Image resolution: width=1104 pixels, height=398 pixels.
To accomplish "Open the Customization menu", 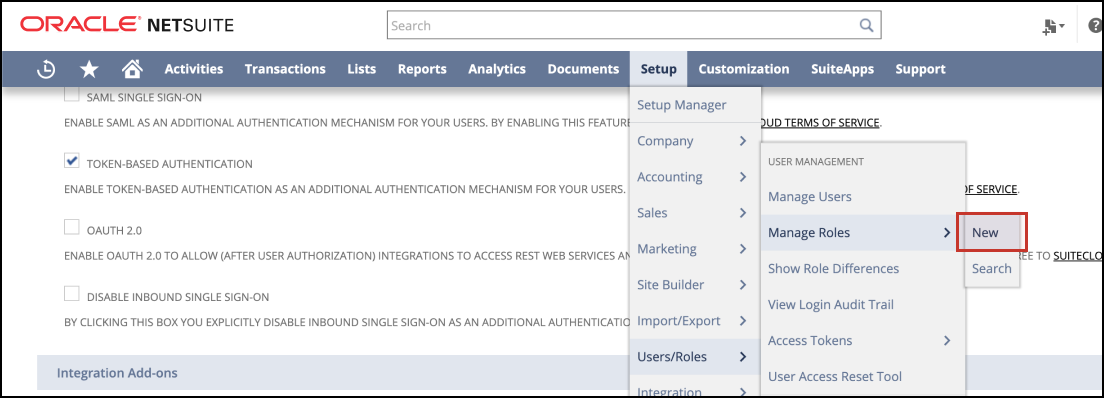I will pos(744,69).
